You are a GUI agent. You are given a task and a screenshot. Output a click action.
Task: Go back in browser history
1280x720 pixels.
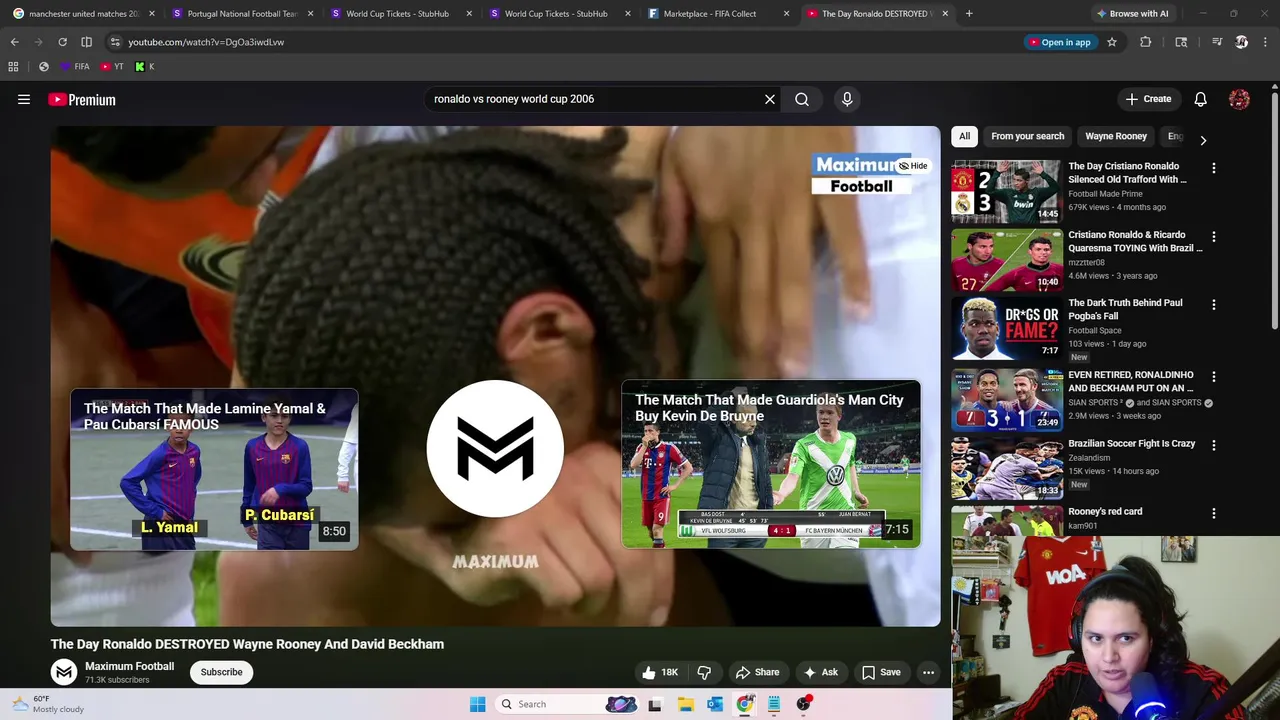coord(14,42)
